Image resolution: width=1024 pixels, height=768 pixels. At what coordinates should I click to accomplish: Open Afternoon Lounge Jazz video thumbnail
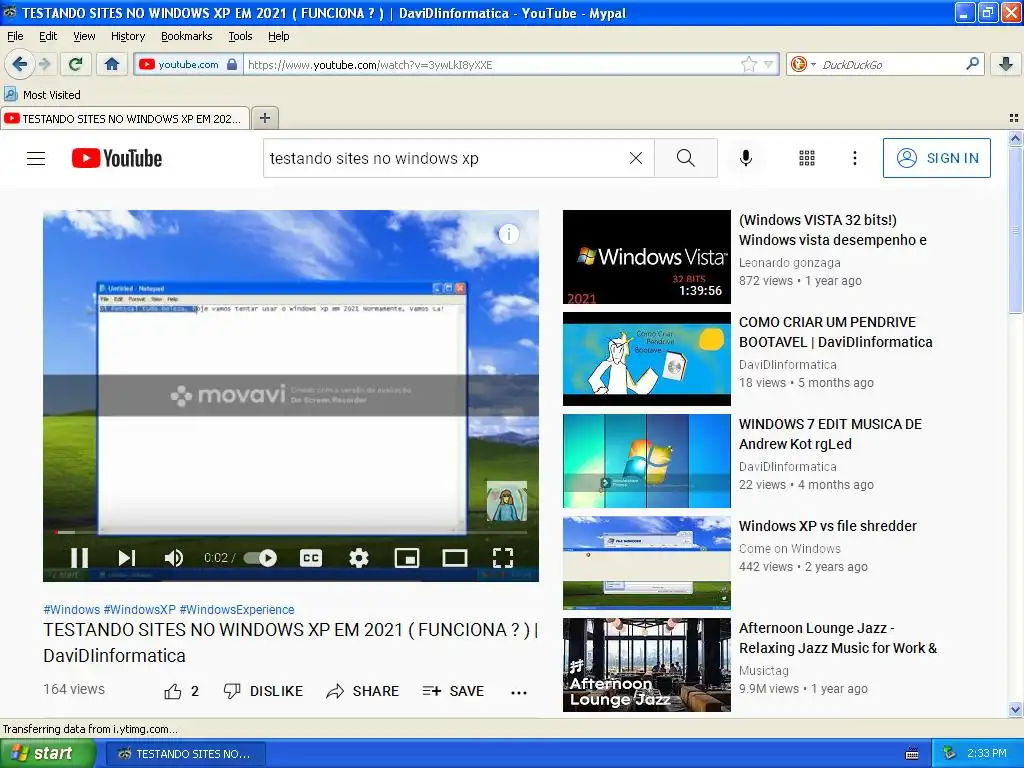(647, 665)
